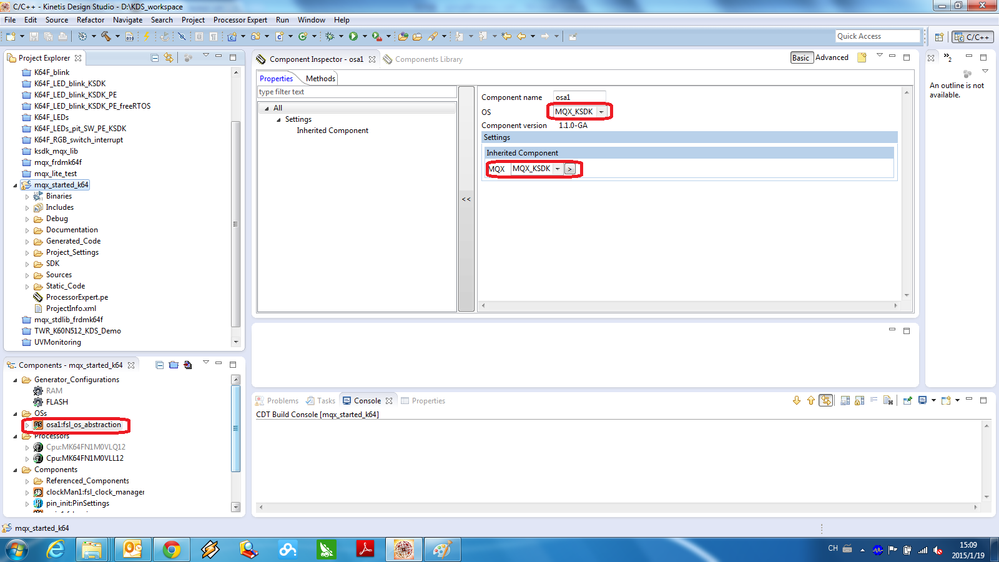Click the Pin Console icon
The height and width of the screenshot is (562, 999).
907,401
